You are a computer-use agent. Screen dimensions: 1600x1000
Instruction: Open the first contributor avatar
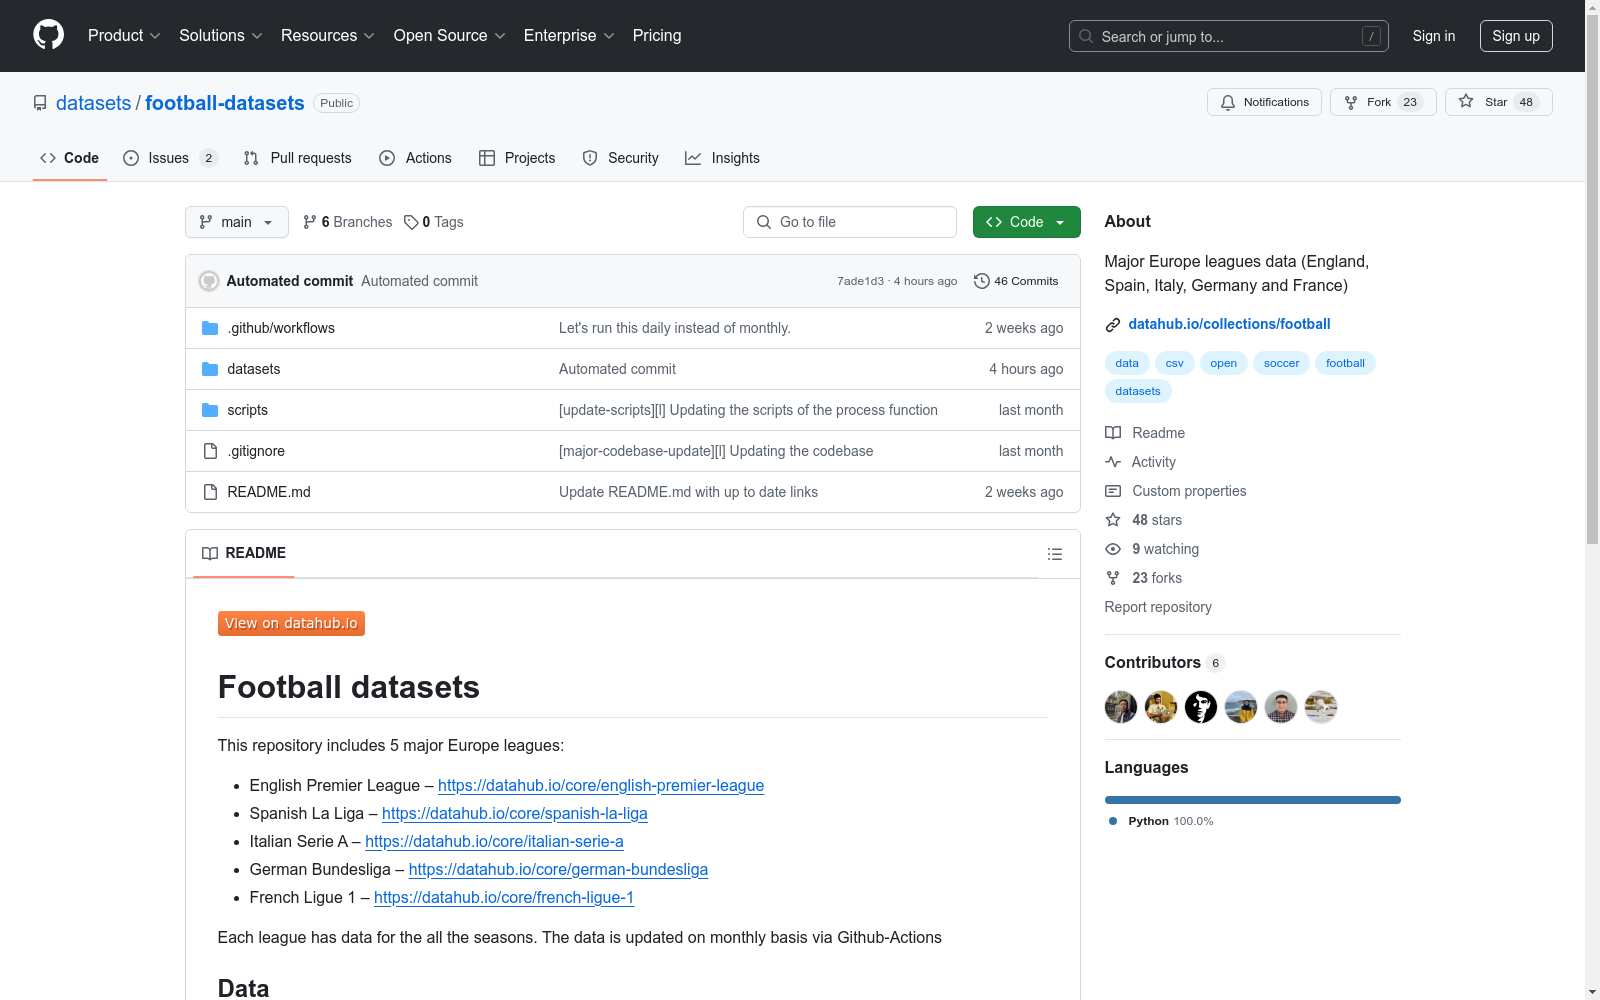(1121, 707)
